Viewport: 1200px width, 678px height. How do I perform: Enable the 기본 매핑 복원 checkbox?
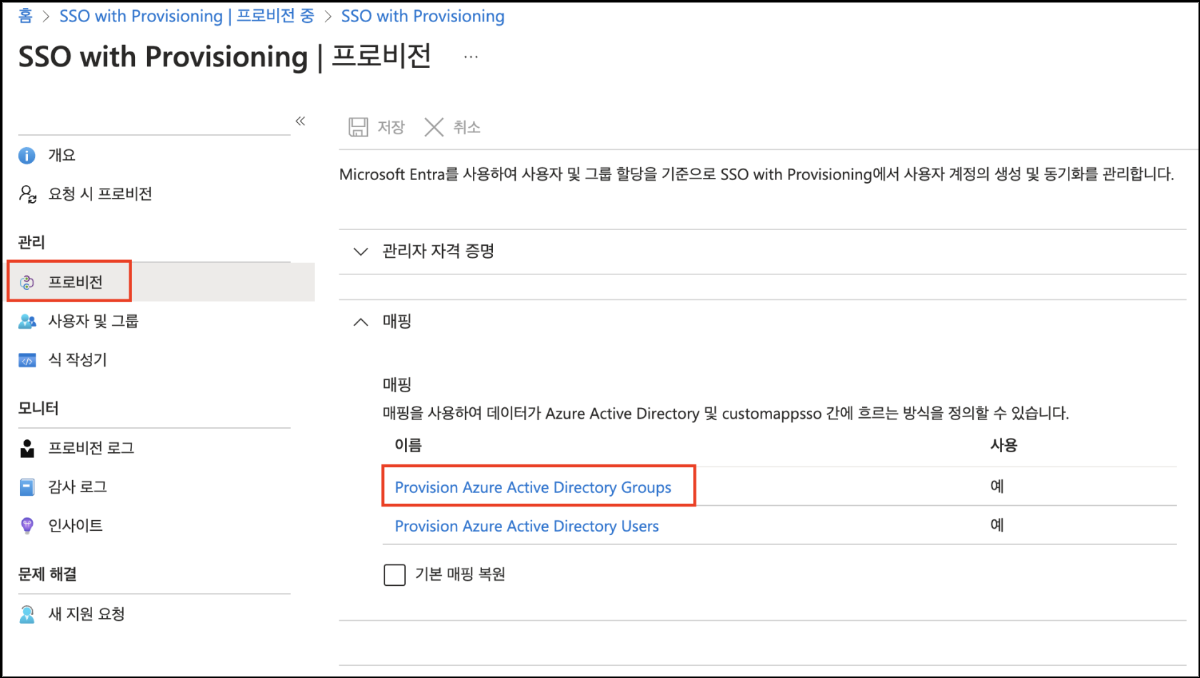tap(395, 575)
